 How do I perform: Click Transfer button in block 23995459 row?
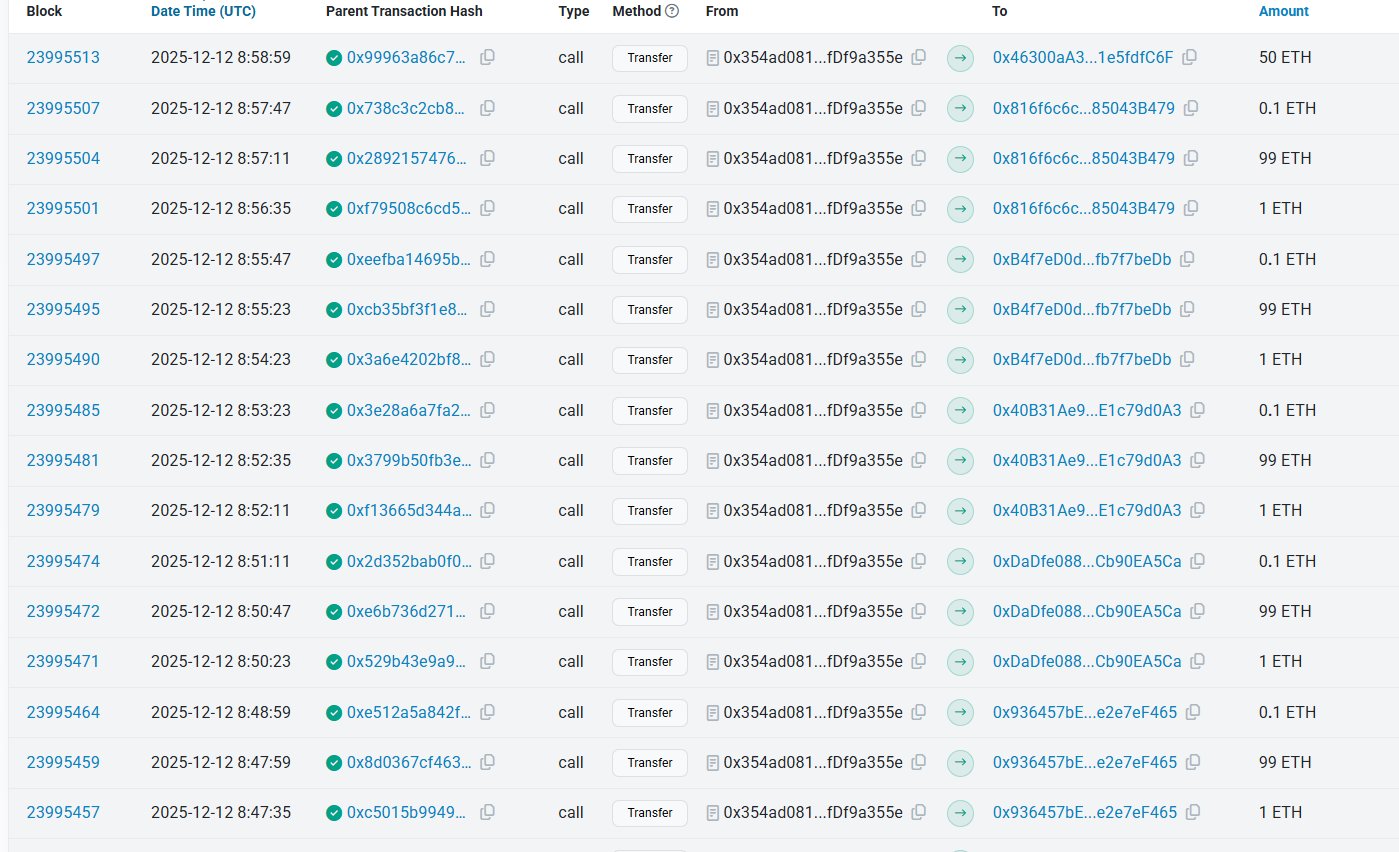[649, 763]
